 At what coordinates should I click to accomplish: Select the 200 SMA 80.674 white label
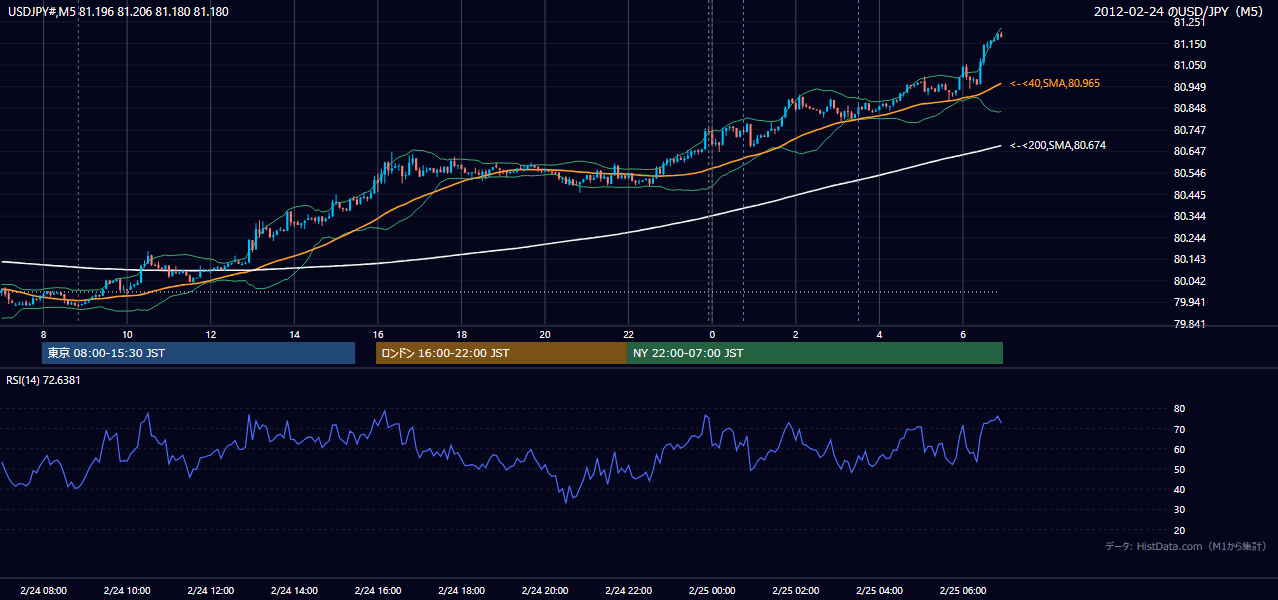[x=1058, y=145]
